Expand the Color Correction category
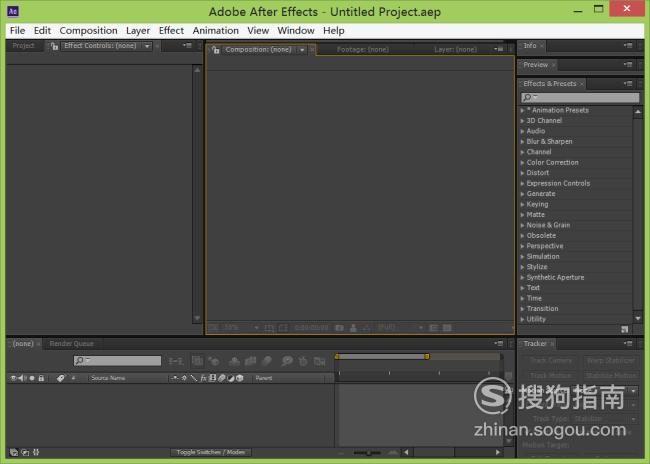The height and width of the screenshot is (464, 650). [x=522, y=163]
